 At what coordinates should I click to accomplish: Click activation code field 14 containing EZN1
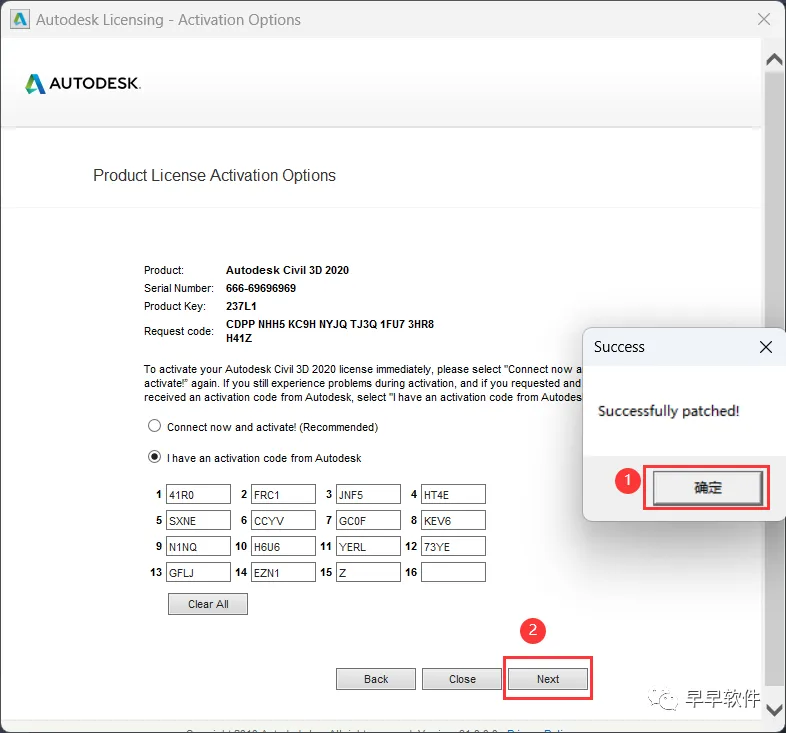(x=283, y=573)
